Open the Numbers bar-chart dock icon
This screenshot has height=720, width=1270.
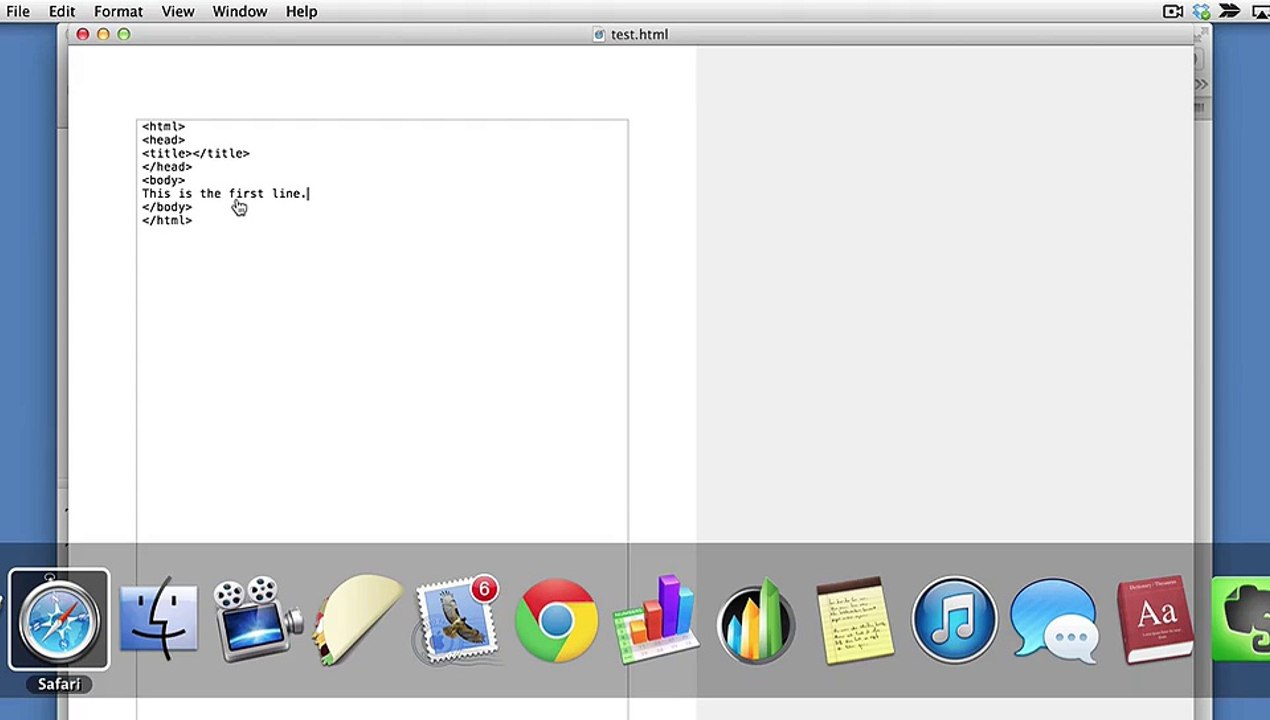pyautogui.click(x=655, y=620)
